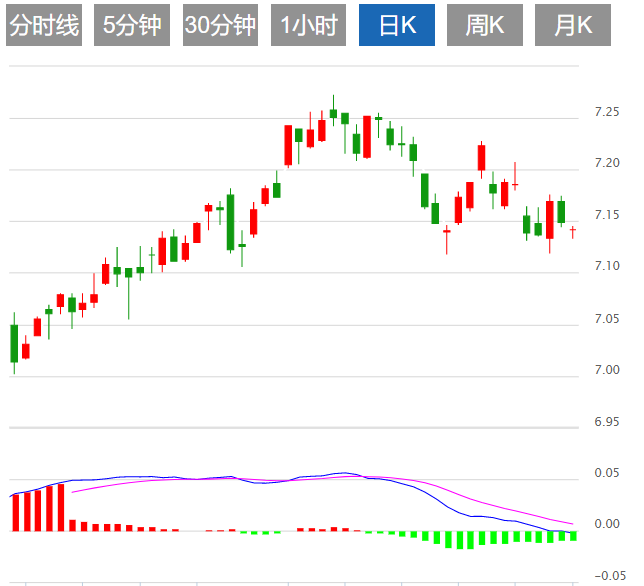Viewport: 644px width, 586px height.
Task: Switch to the 分时线 chart tab
Action: (x=44, y=25)
